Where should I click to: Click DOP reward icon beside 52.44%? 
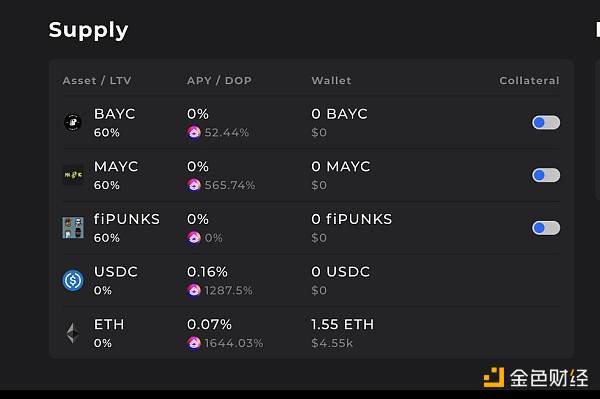(x=194, y=133)
